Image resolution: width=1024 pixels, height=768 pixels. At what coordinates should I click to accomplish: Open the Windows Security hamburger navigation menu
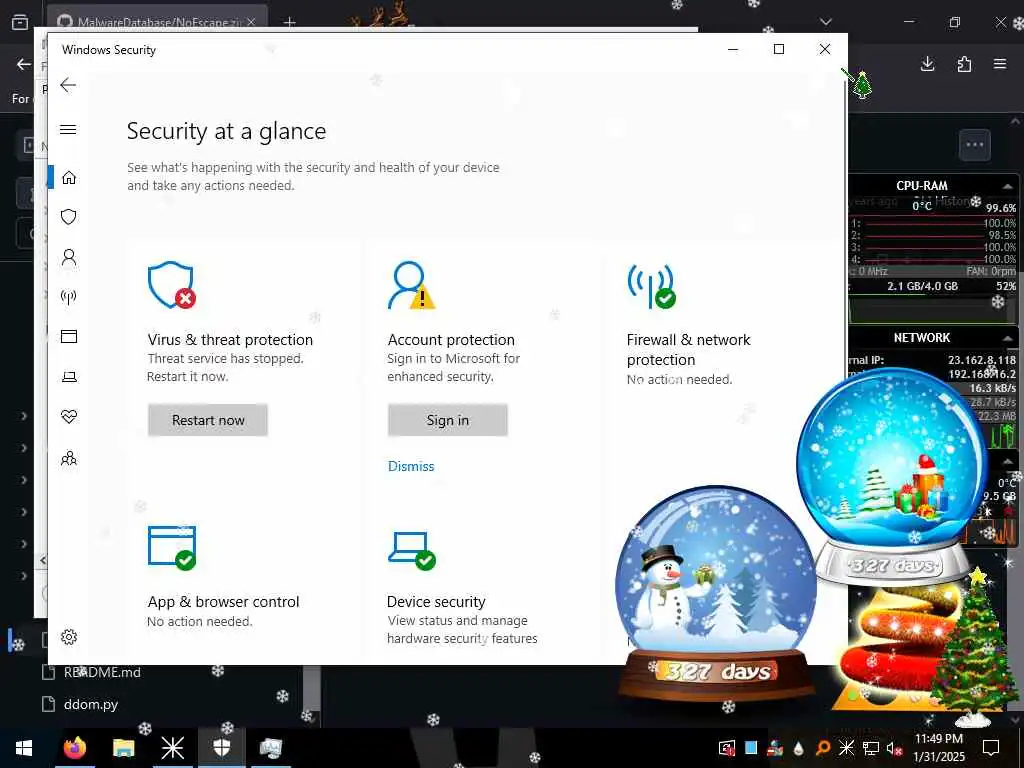point(68,129)
